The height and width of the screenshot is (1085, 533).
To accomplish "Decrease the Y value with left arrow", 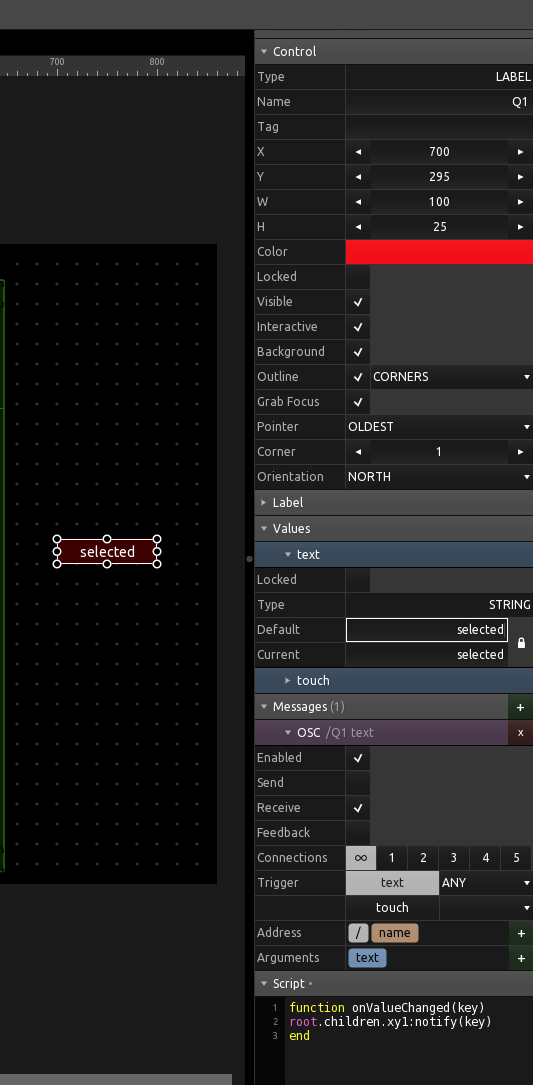I will tap(358, 176).
